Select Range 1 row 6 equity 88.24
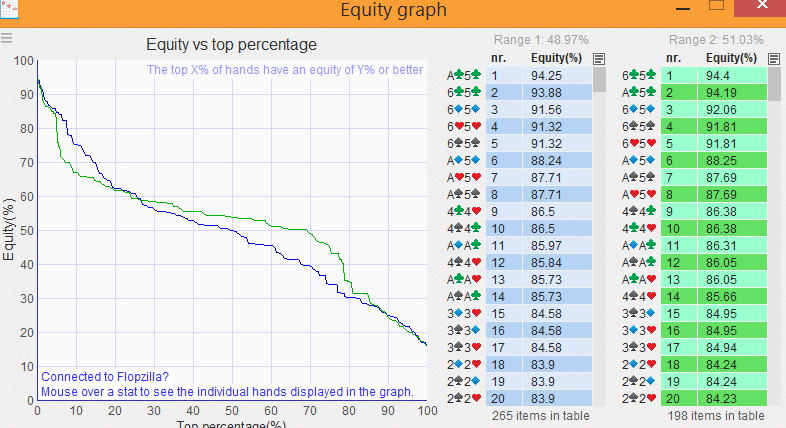Screen dimensions: 786x428 point(557,161)
